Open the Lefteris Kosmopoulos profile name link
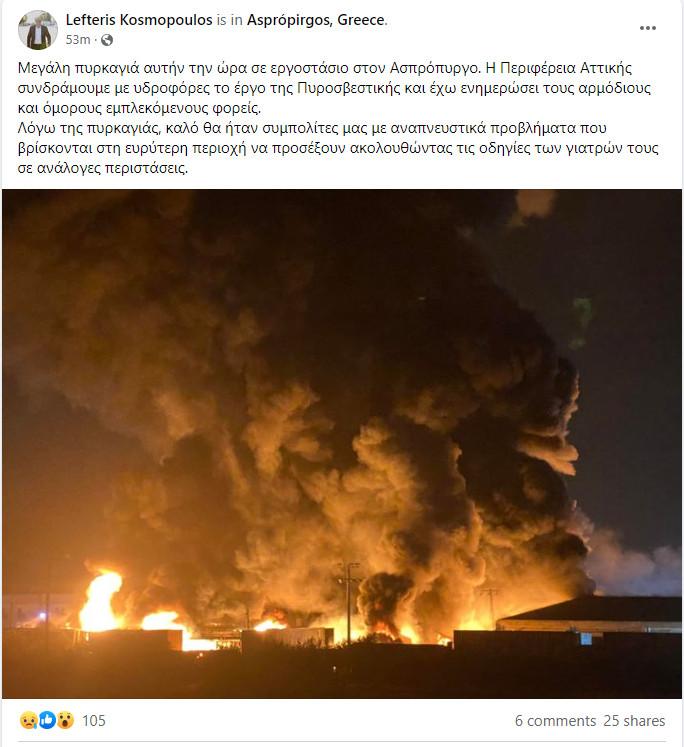 click(139, 20)
